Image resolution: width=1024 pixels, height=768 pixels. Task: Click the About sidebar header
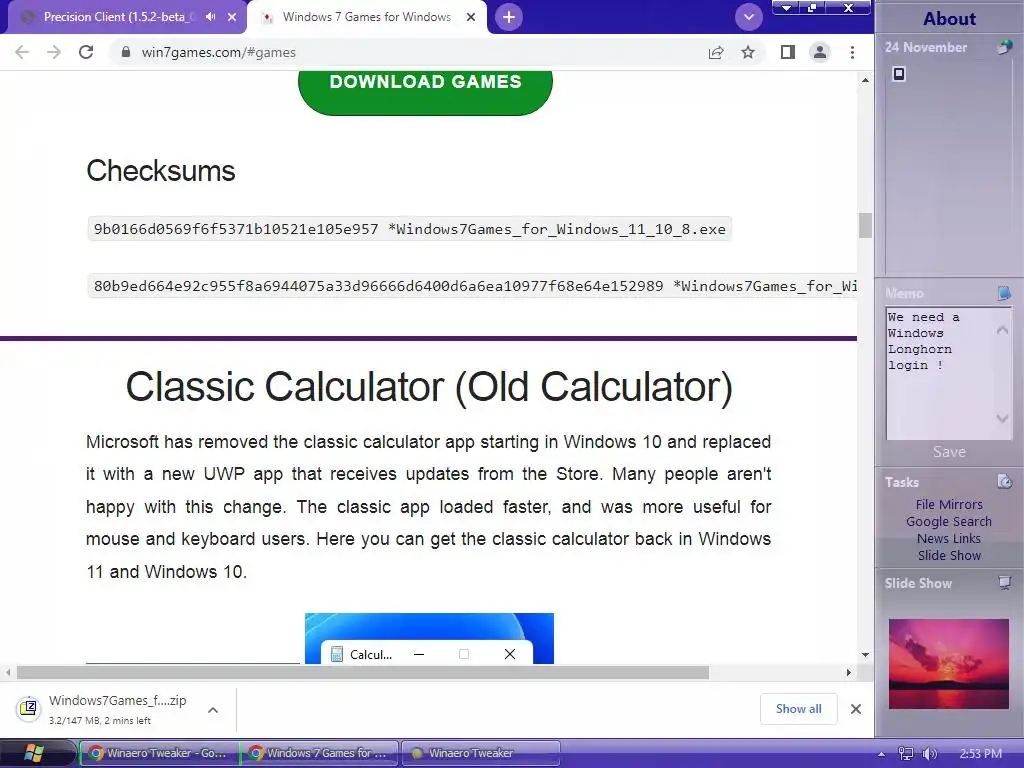coord(950,18)
